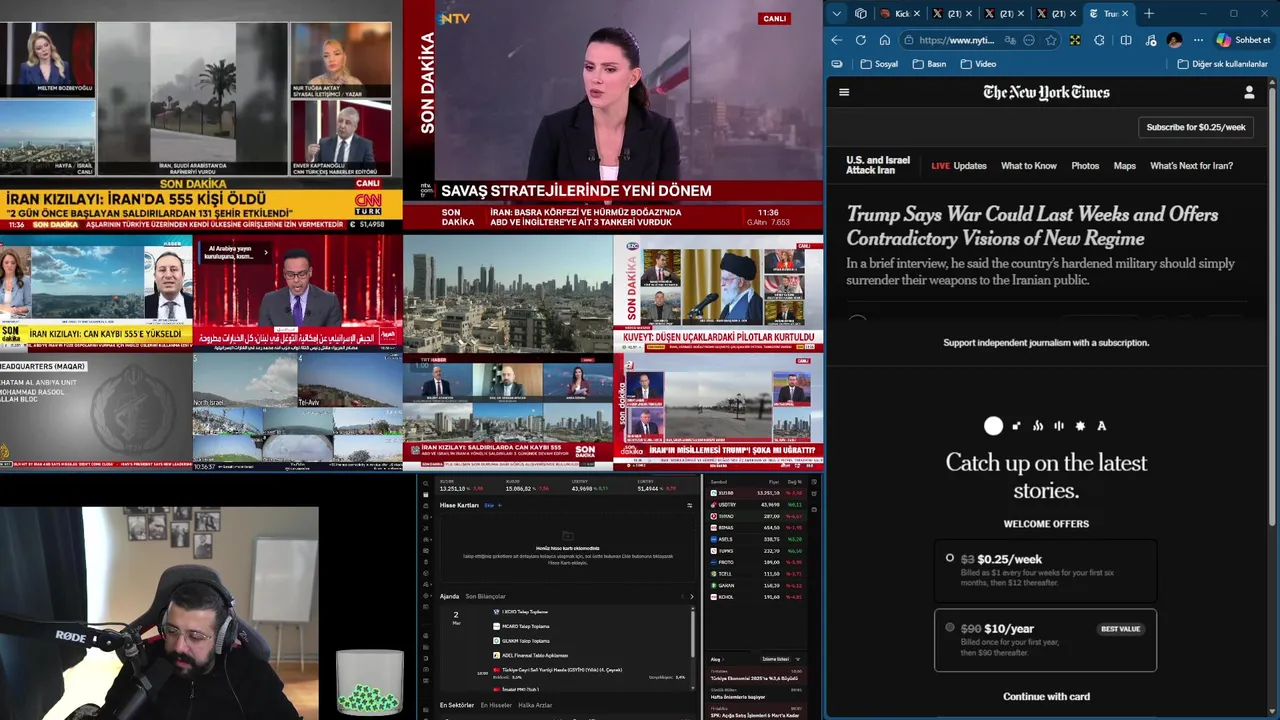Switch to Halka Arzlar tab
Screen dimensions: 1280x720
(535, 705)
